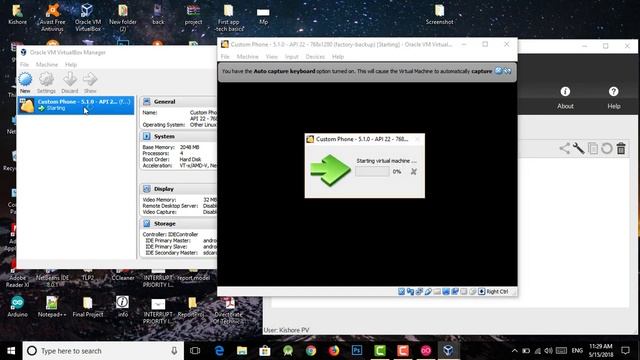640x360 pixels.
Task: Open Help in Genymotion window
Action: (613, 98)
